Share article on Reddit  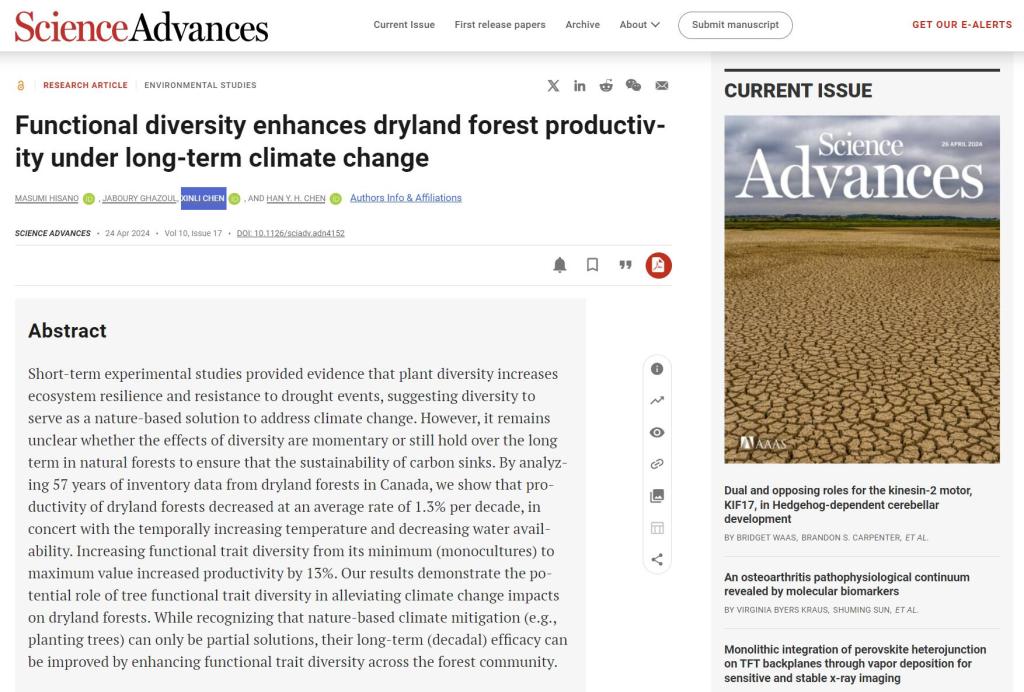pyautogui.click(x=606, y=86)
